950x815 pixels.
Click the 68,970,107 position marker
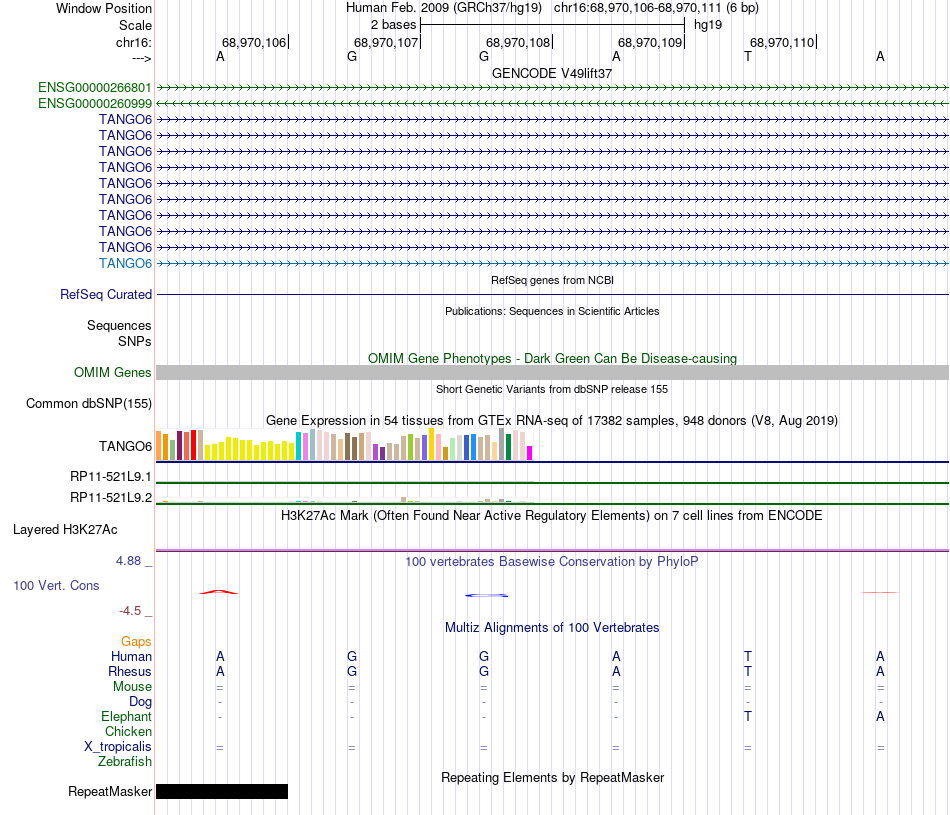click(x=387, y=42)
